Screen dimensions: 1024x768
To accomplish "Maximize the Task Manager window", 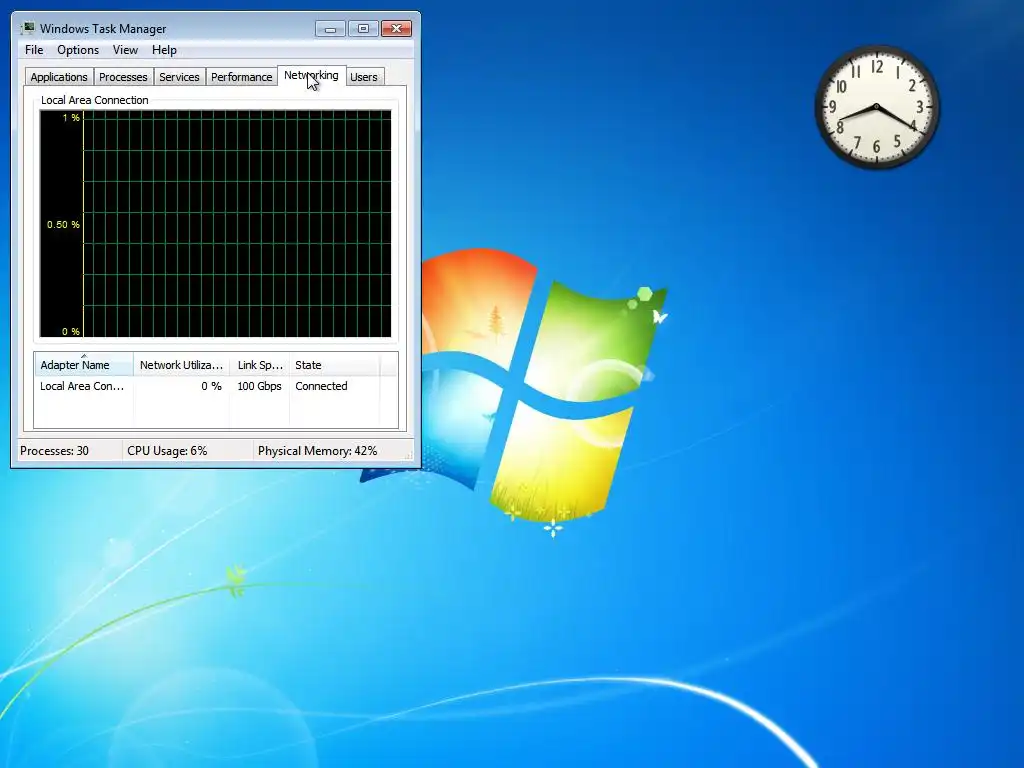I will point(363,29).
